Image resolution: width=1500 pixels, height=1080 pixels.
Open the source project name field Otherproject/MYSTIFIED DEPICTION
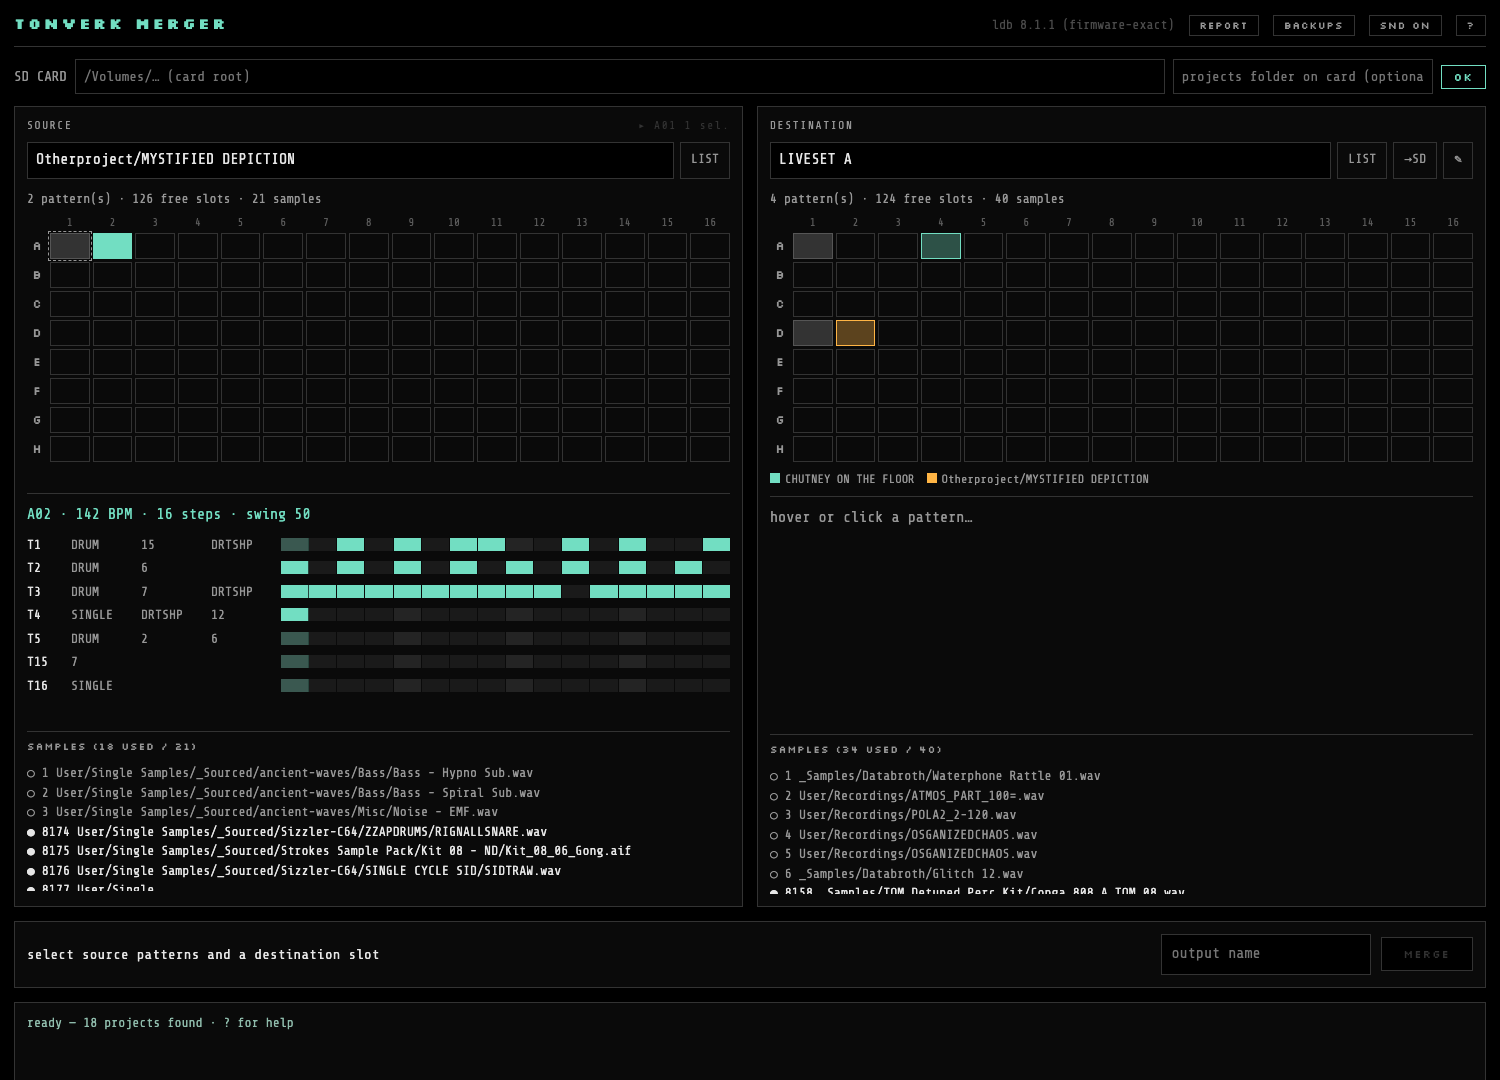350,160
